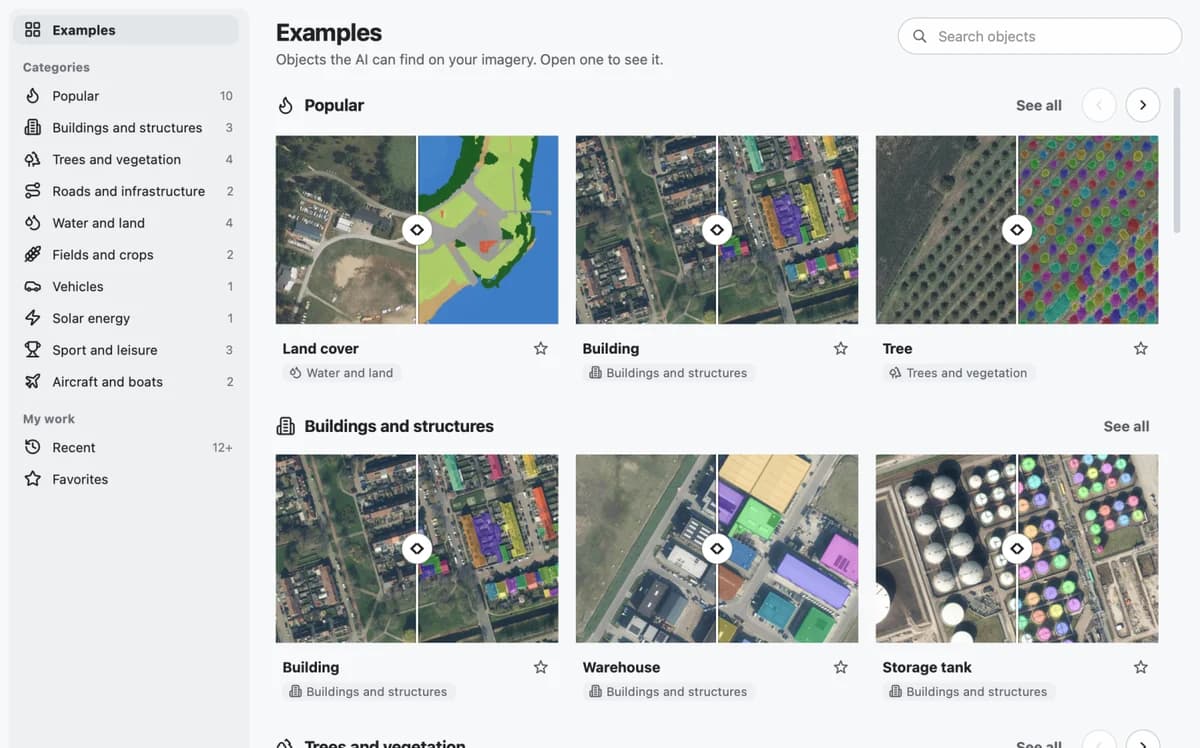Click See all for Popular section

1039,105
